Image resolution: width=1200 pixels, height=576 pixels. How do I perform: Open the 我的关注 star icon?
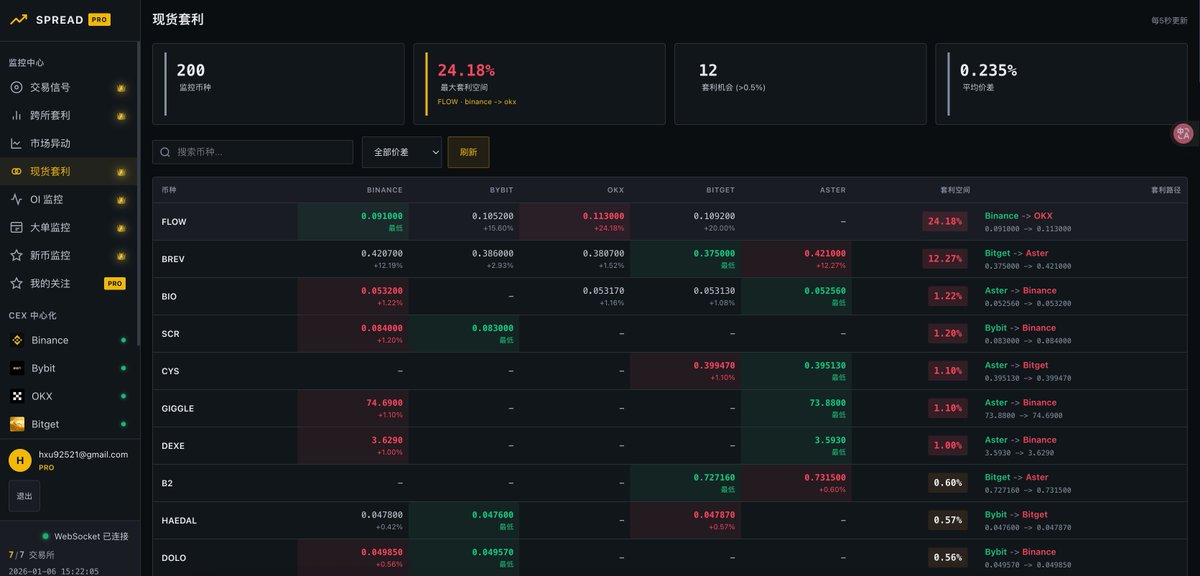point(16,283)
